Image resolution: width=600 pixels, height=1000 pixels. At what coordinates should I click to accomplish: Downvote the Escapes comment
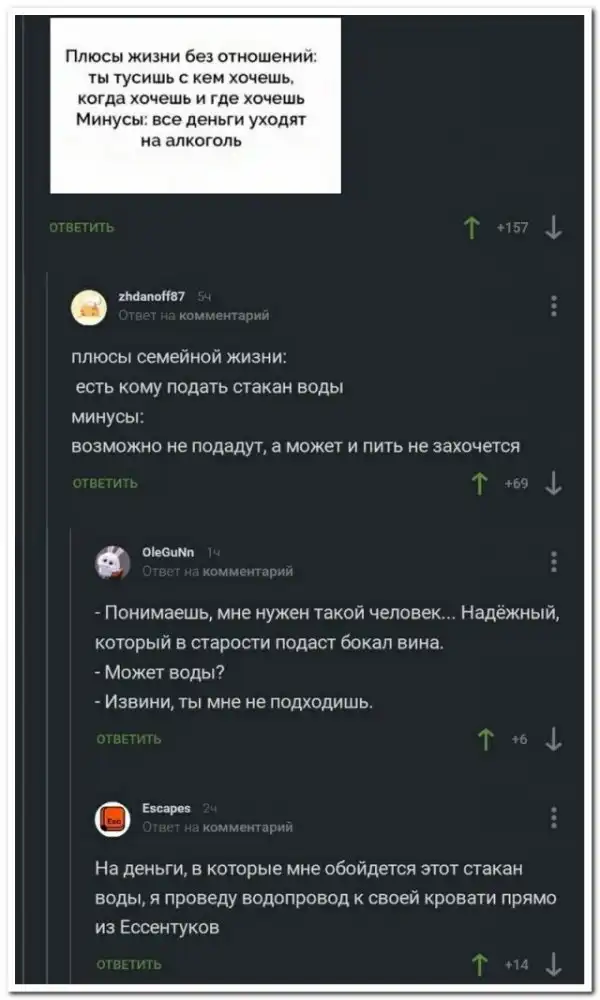click(554, 965)
